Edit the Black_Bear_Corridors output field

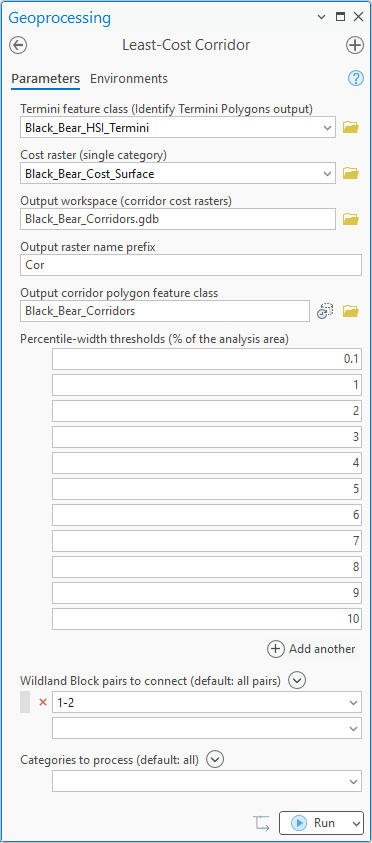(164, 311)
